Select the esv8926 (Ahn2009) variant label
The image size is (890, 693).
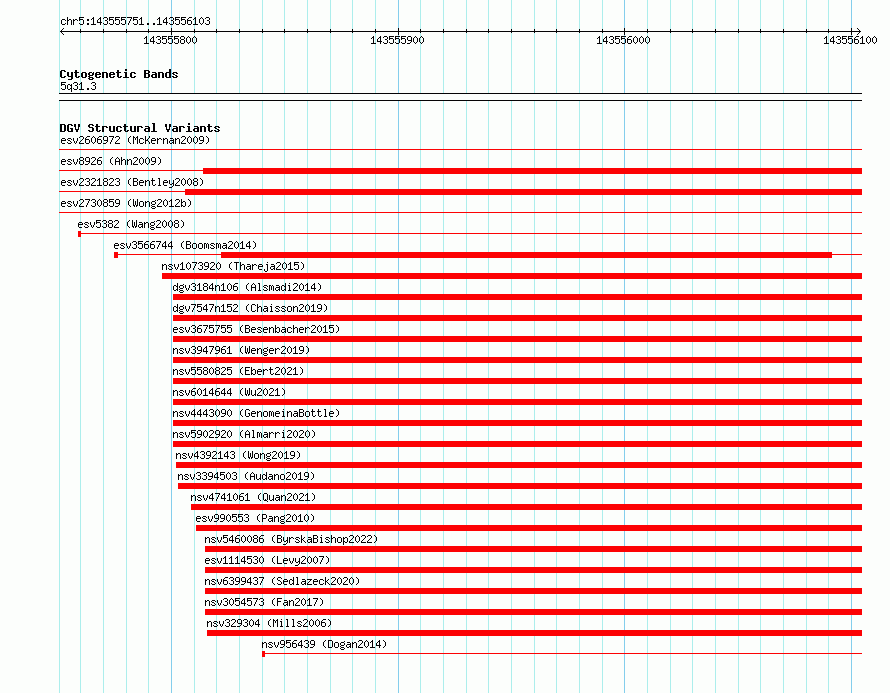pos(111,161)
